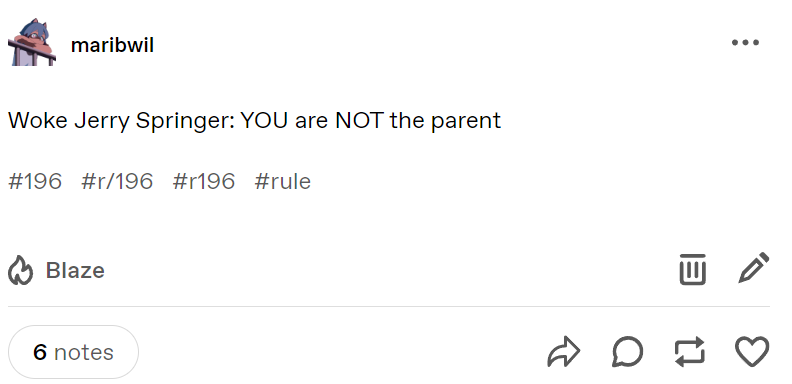This screenshot has width=792, height=384.
Task: Reply using the speech bubble icon
Action: (x=628, y=352)
